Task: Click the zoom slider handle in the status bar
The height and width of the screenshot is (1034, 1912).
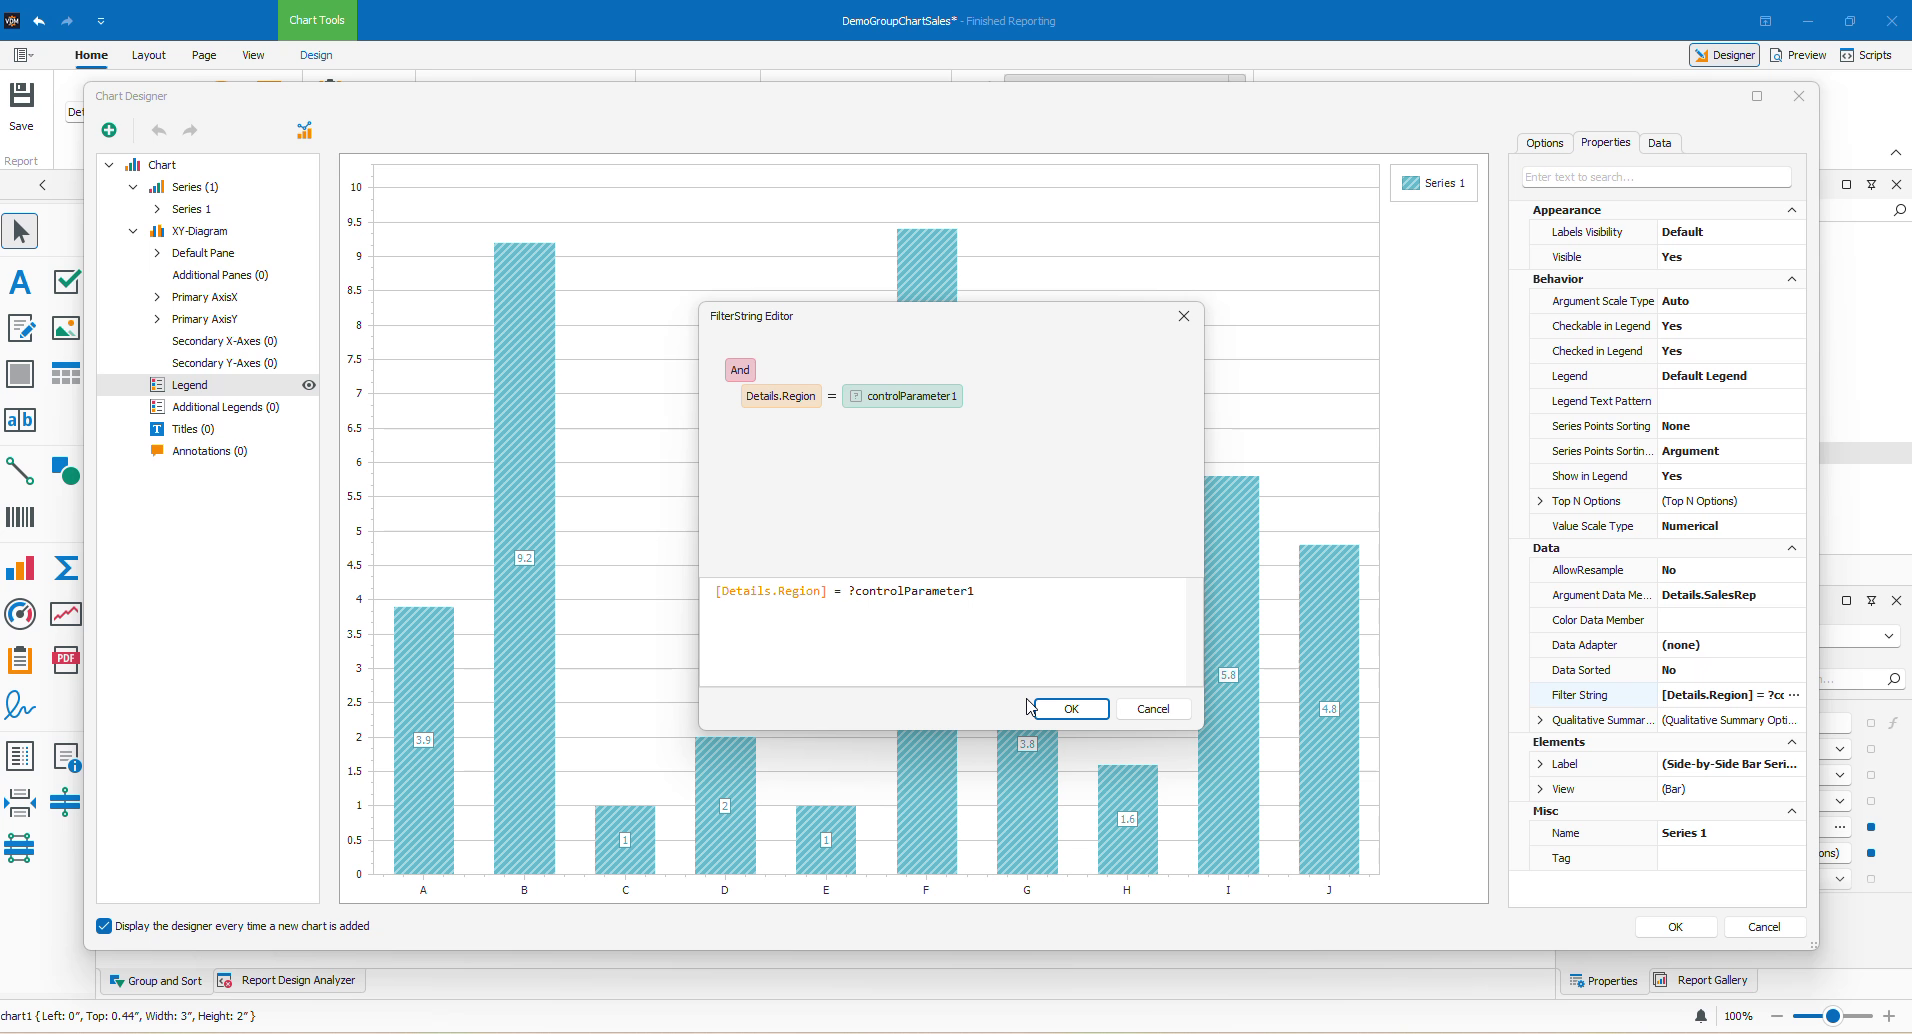Action: click(1833, 1016)
